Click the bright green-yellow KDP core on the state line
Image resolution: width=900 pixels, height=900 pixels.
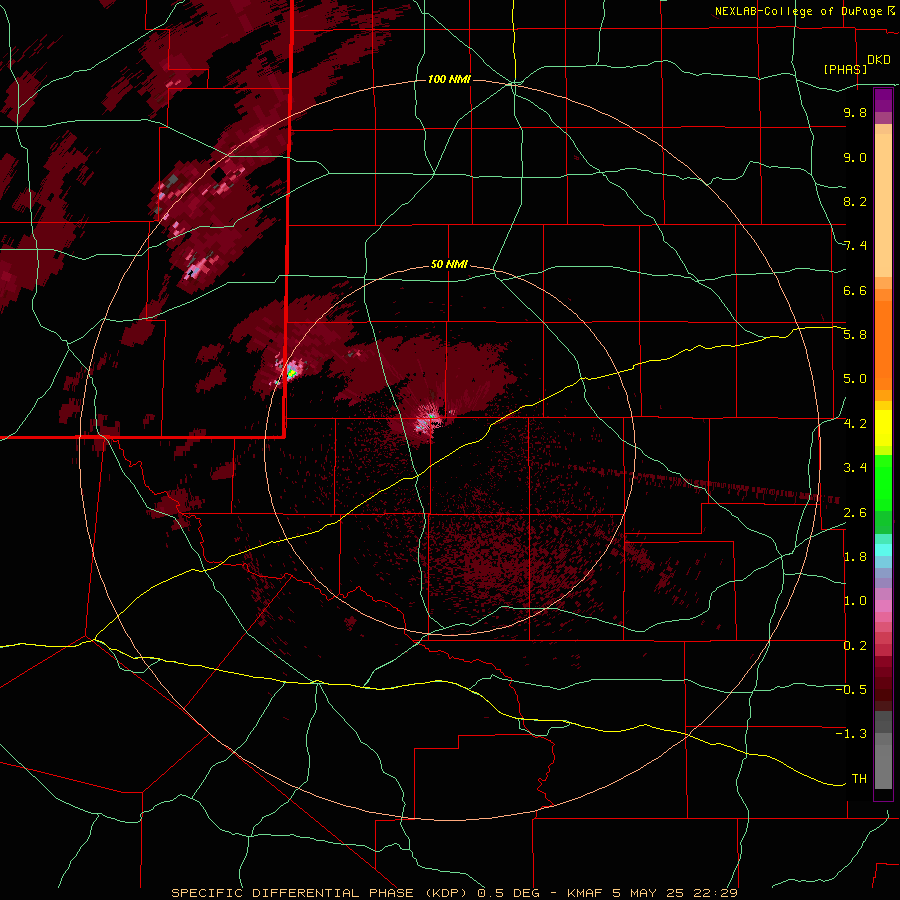(292, 373)
